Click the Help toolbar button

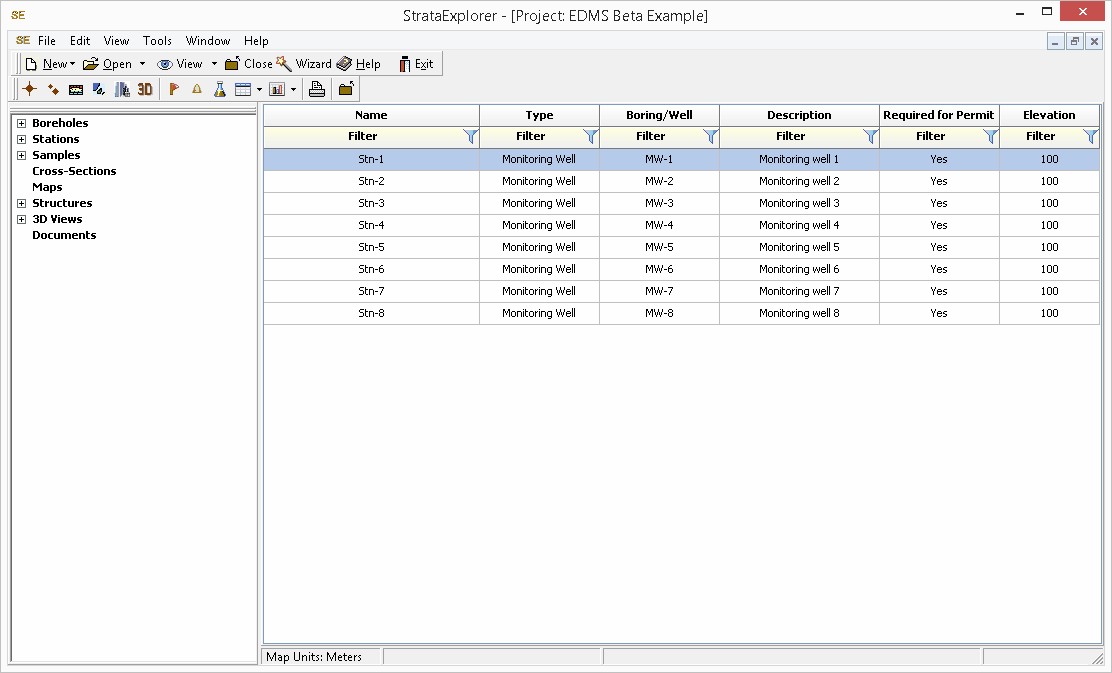[x=359, y=64]
